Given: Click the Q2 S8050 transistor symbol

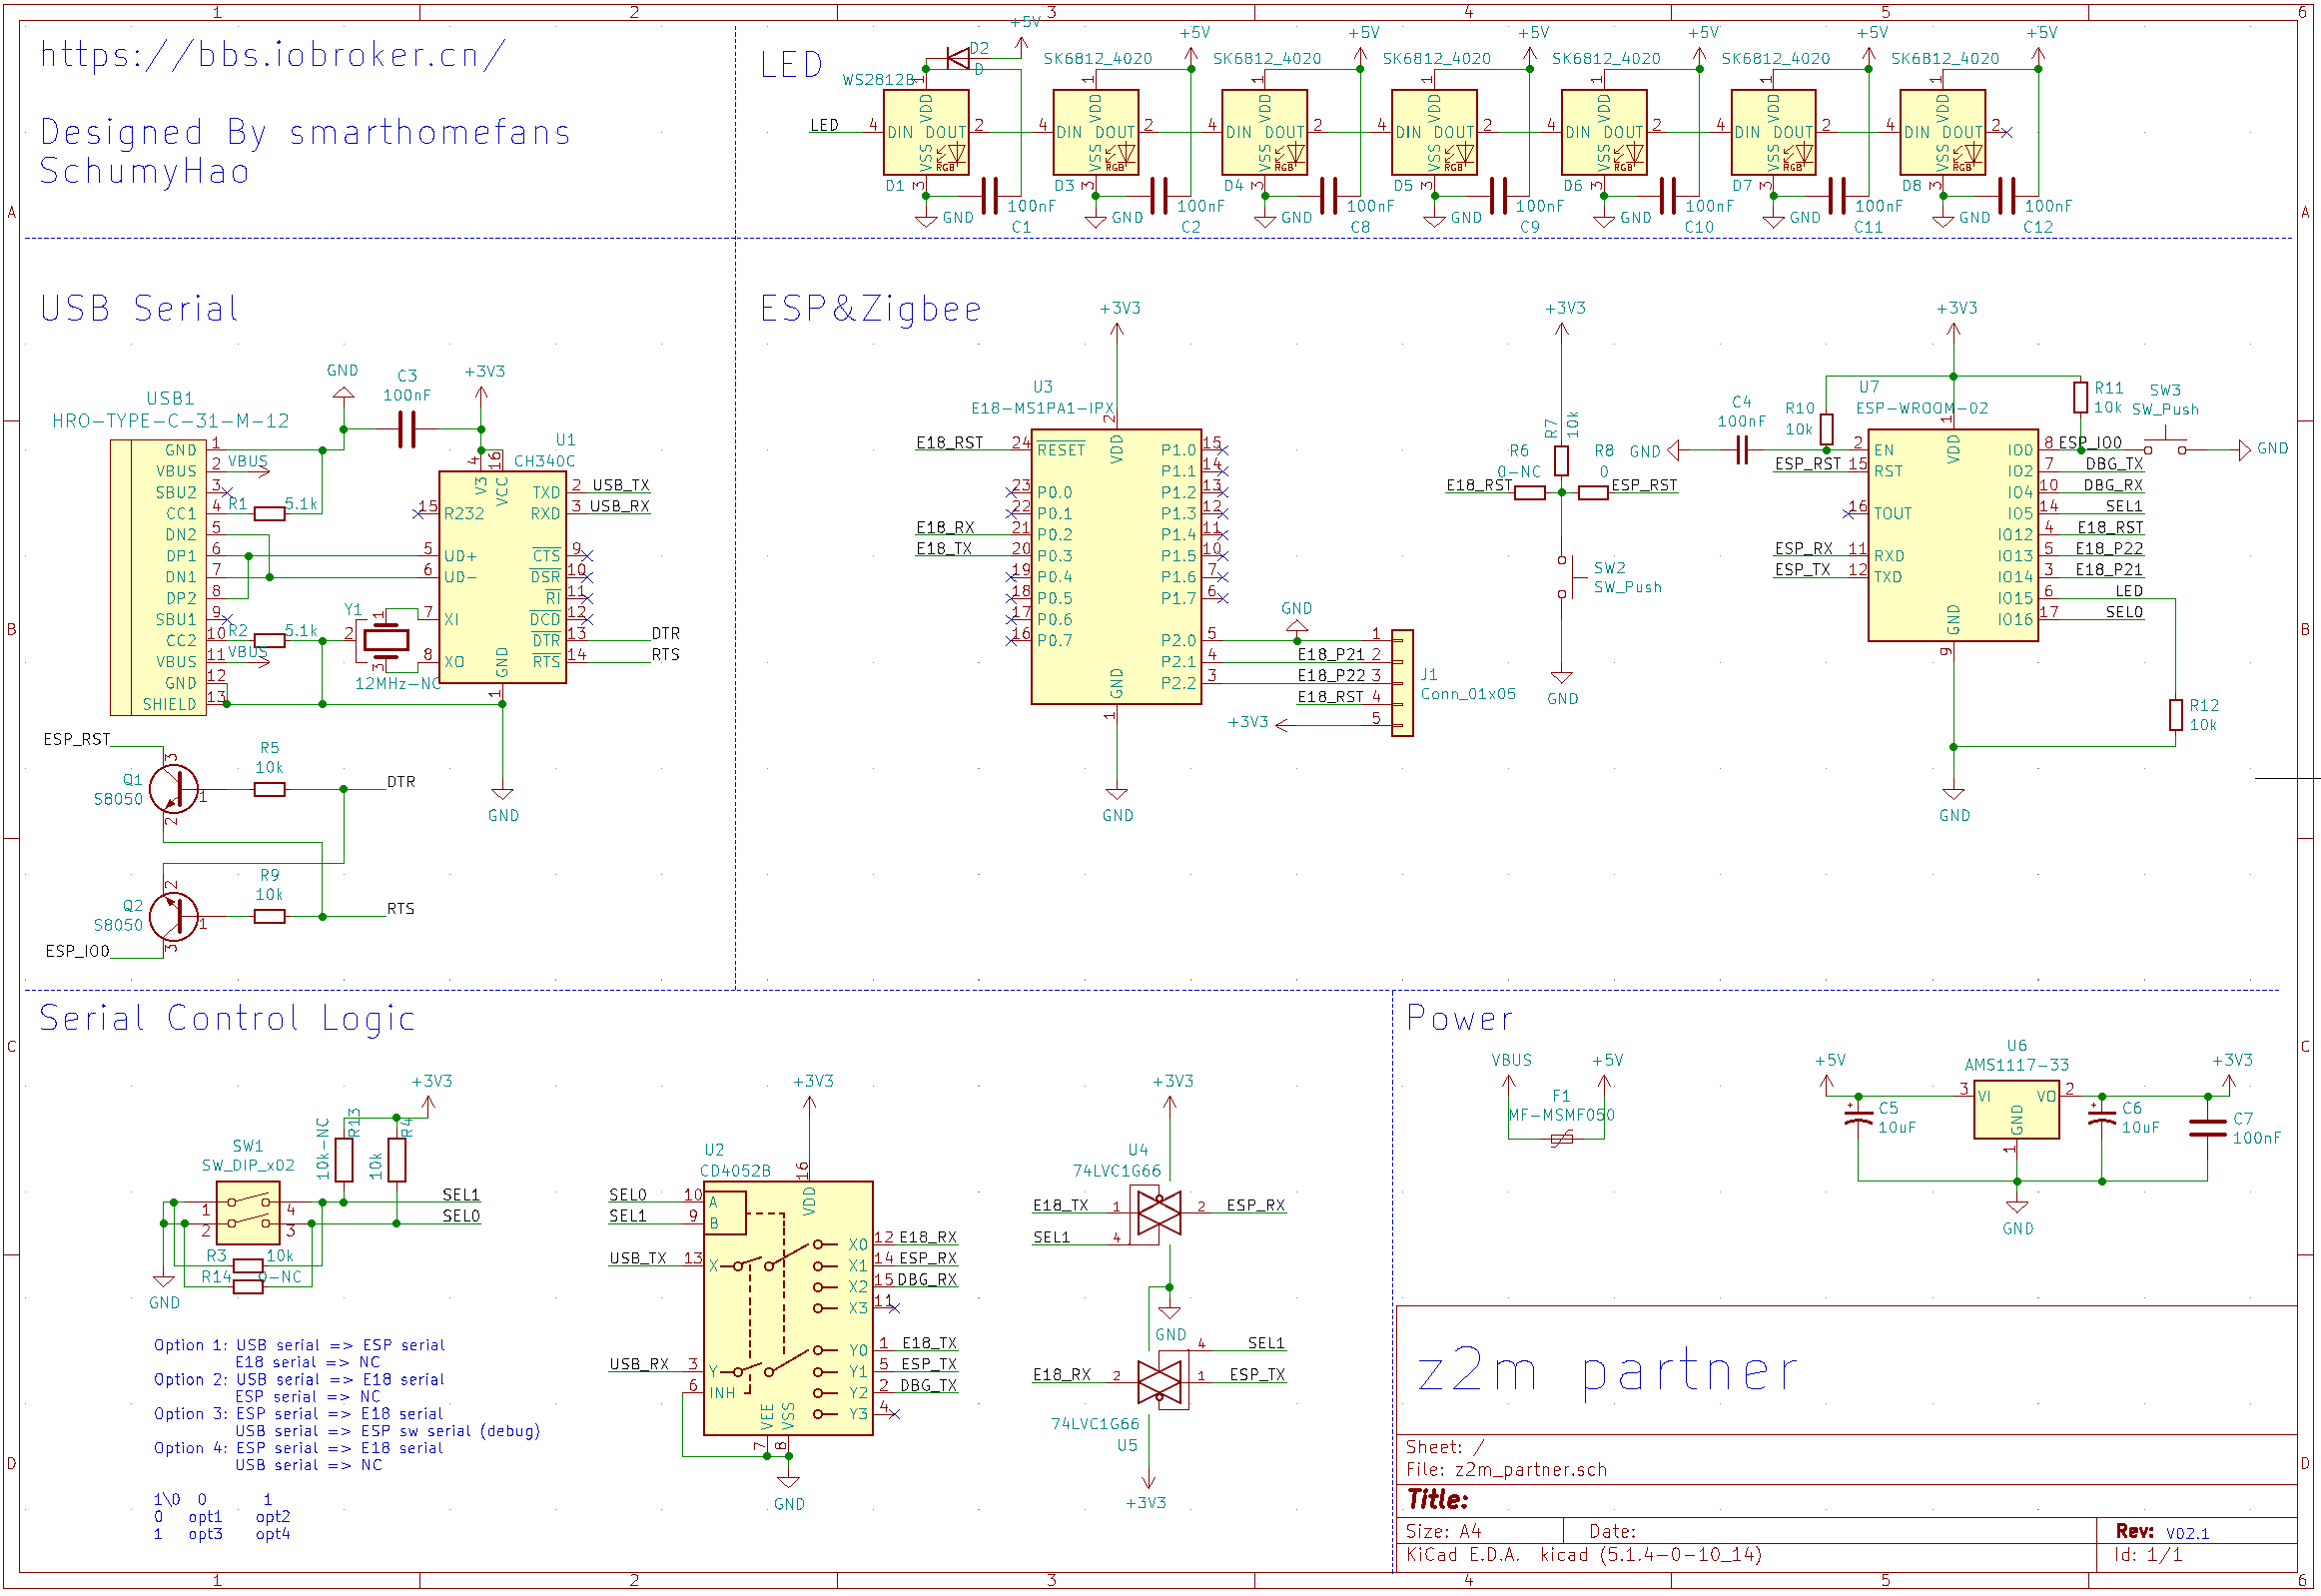Looking at the screenshot, I should click(x=173, y=916).
